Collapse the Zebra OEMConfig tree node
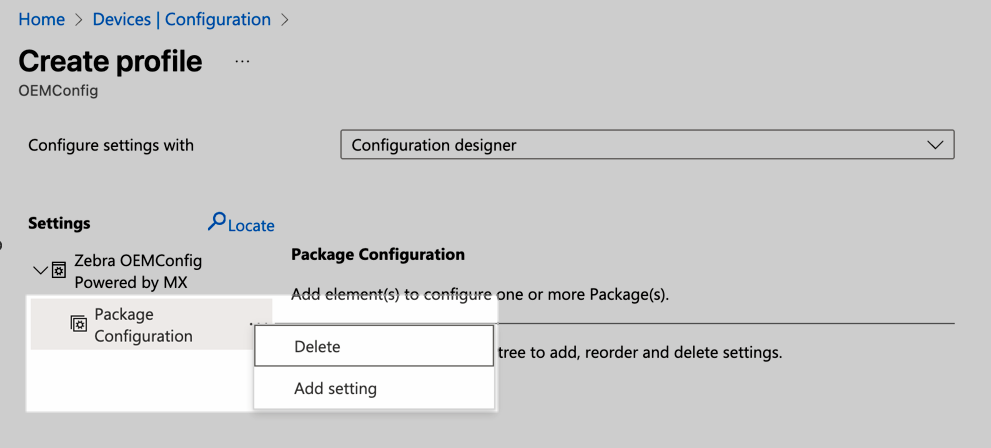 click(40, 270)
